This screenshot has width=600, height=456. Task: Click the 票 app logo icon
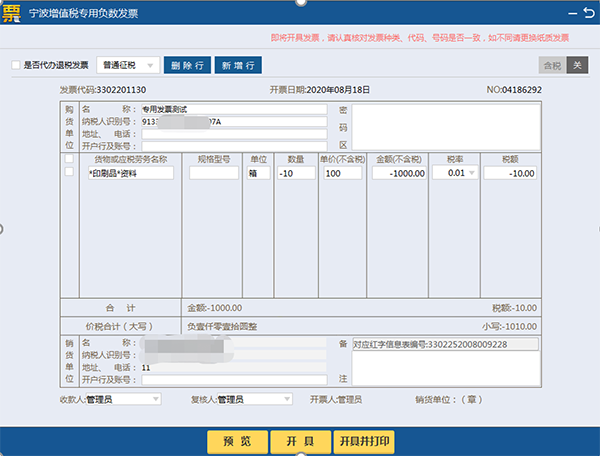pos(14,14)
